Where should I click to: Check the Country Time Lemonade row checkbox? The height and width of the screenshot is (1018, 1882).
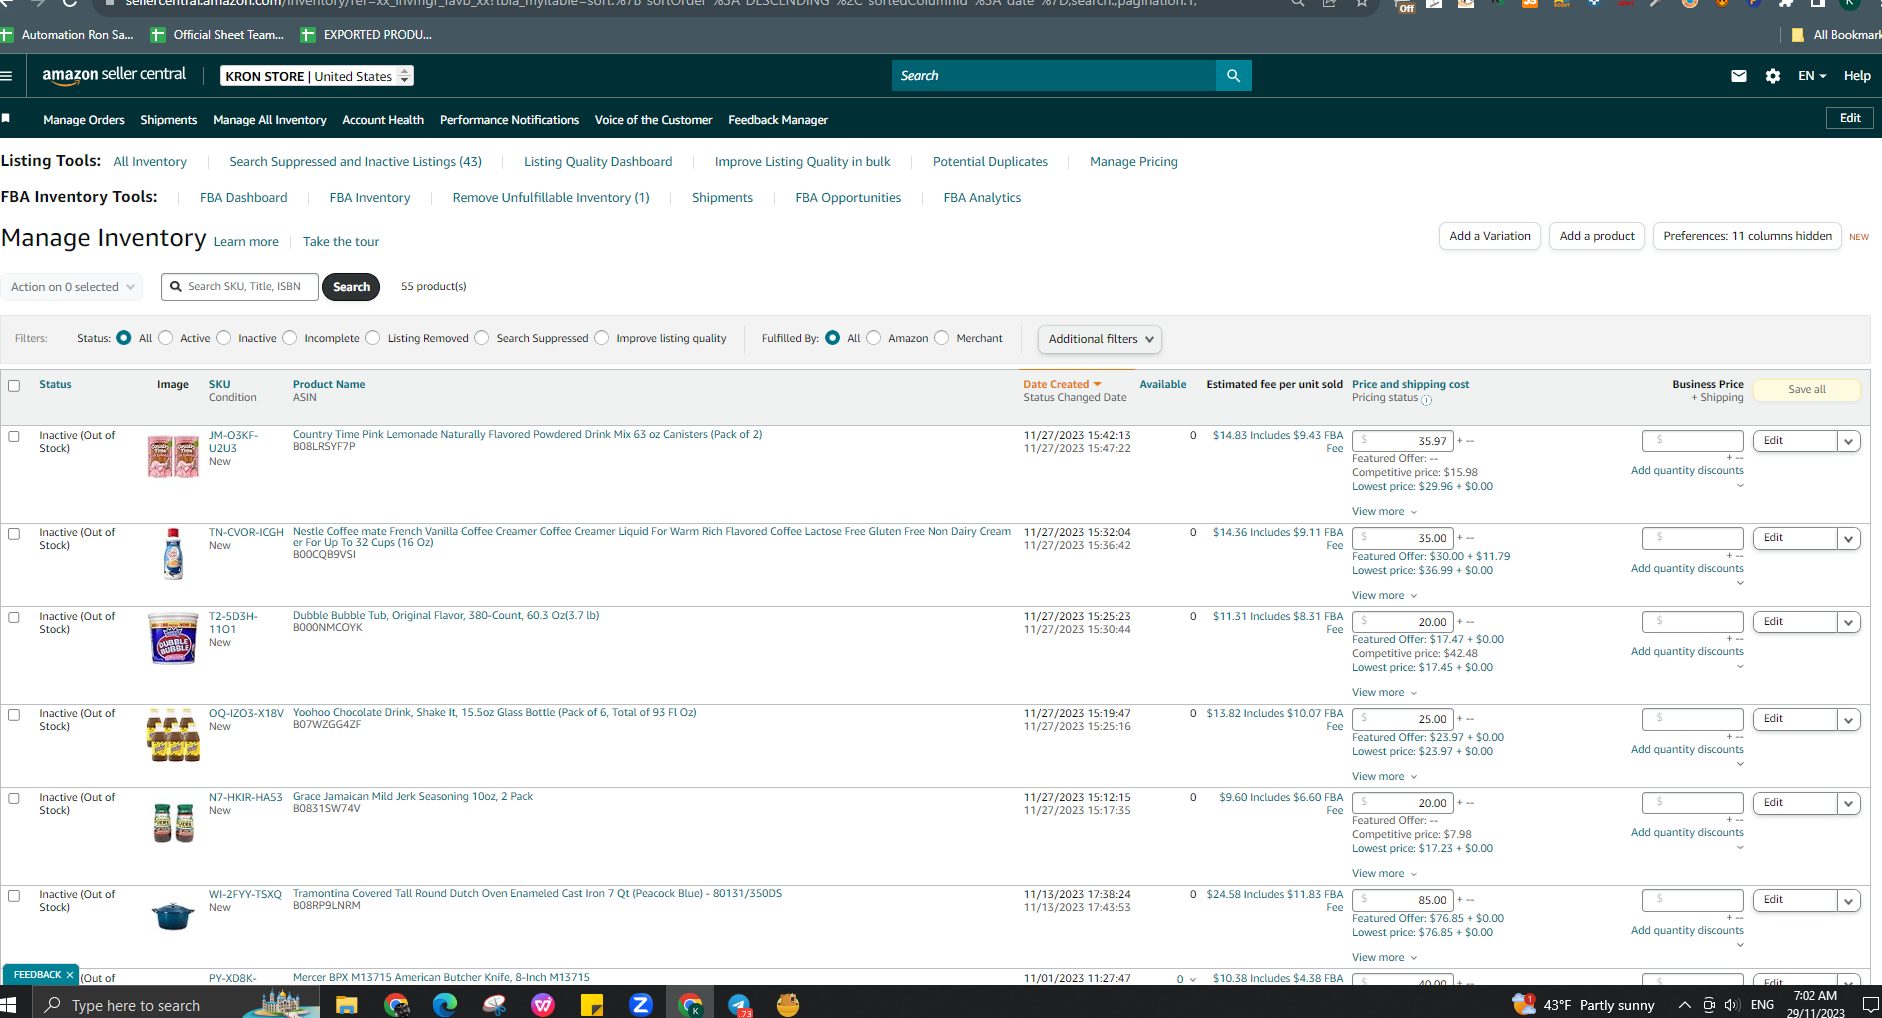14,436
